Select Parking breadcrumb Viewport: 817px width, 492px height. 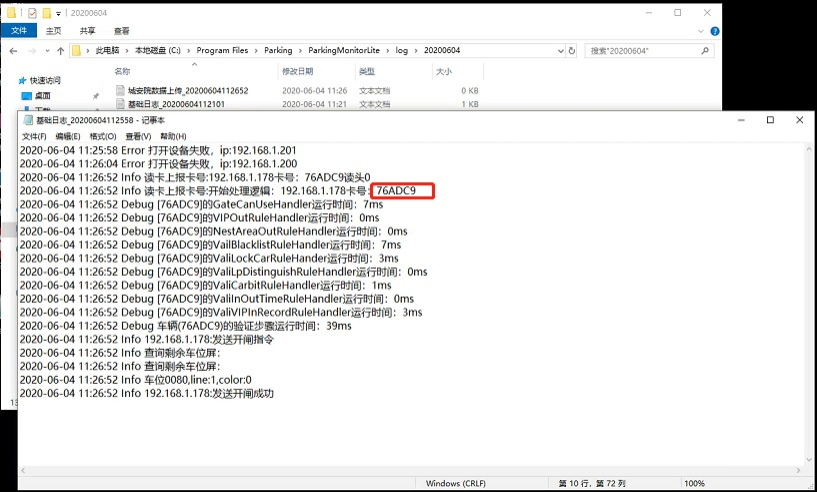pyautogui.click(x=278, y=51)
